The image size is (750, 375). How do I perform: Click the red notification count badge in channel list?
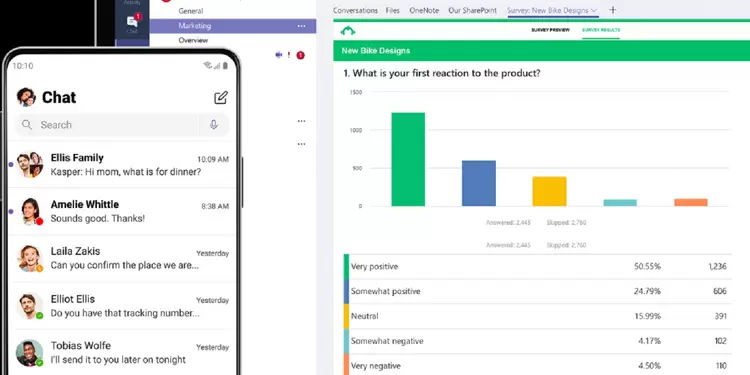(300, 55)
